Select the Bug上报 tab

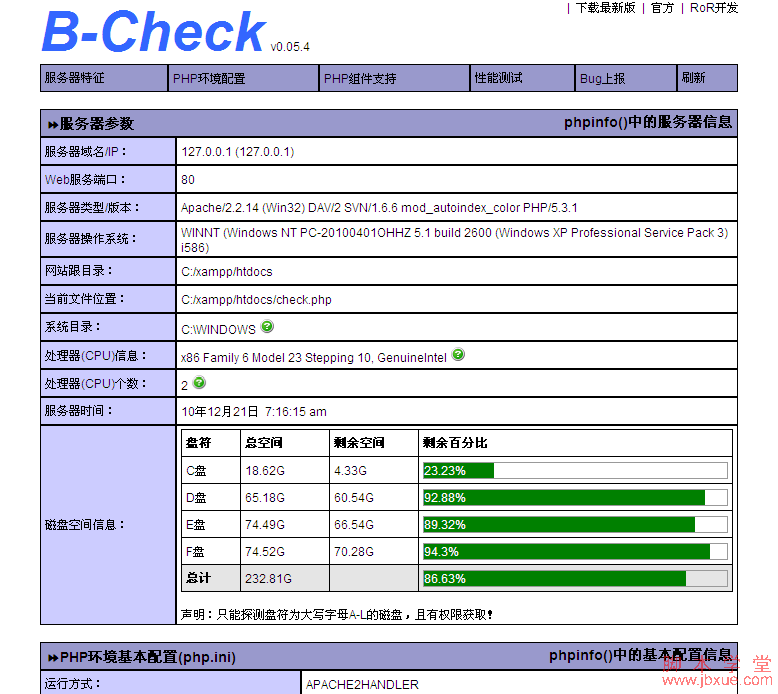click(602, 78)
